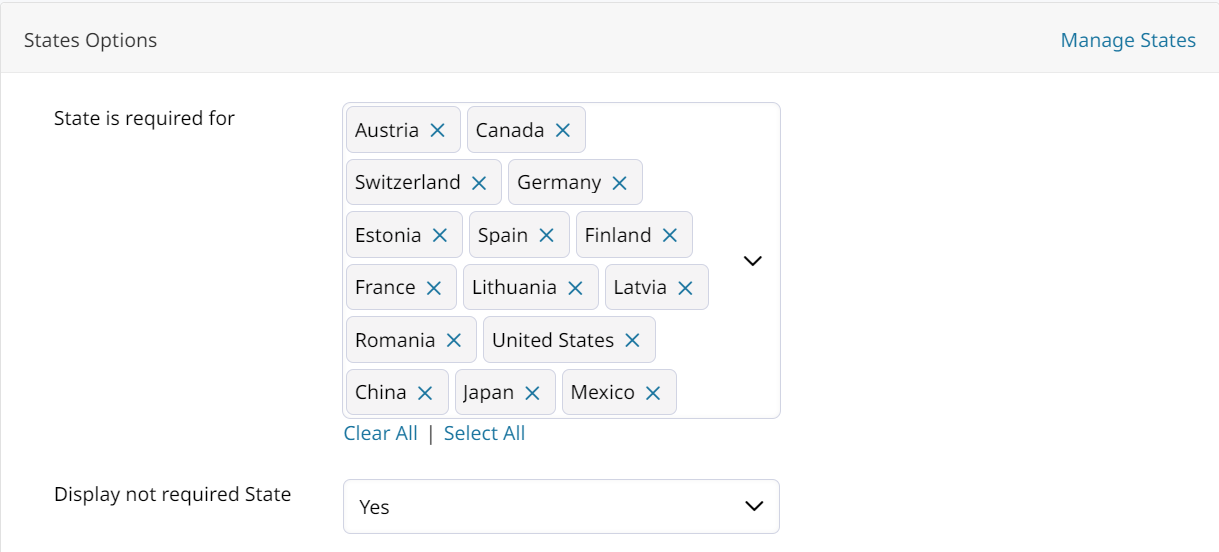The height and width of the screenshot is (552, 1219).
Task: Click the Select All link
Action: tap(484, 433)
